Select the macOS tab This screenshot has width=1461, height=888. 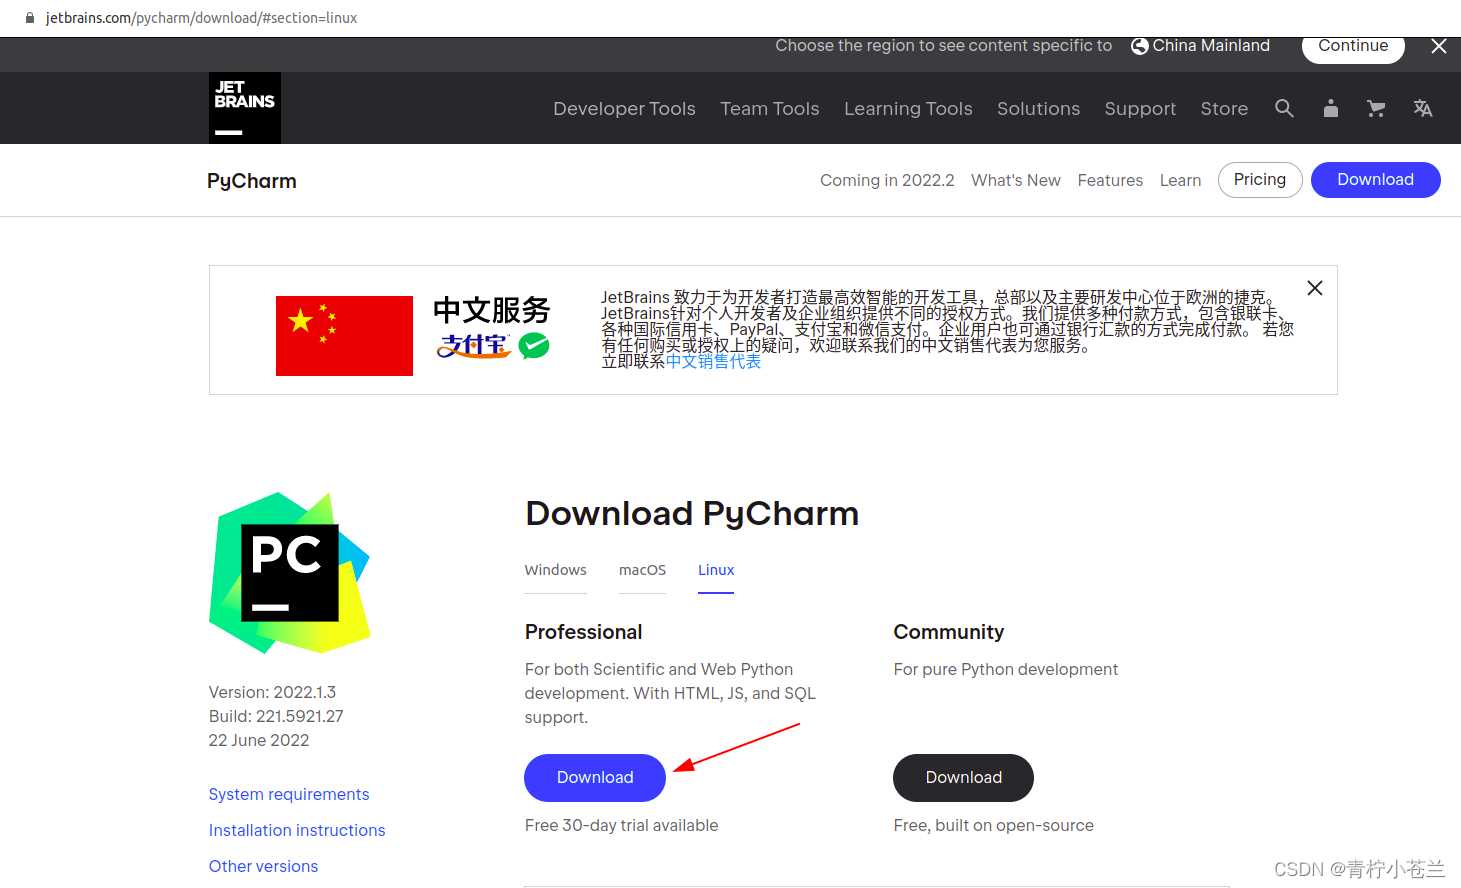(642, 570)
